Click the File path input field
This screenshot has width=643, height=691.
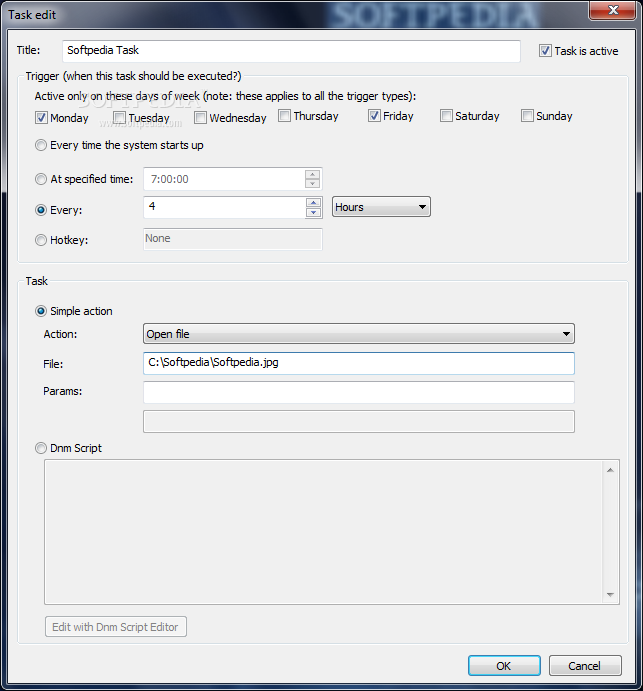coord(359,363)
